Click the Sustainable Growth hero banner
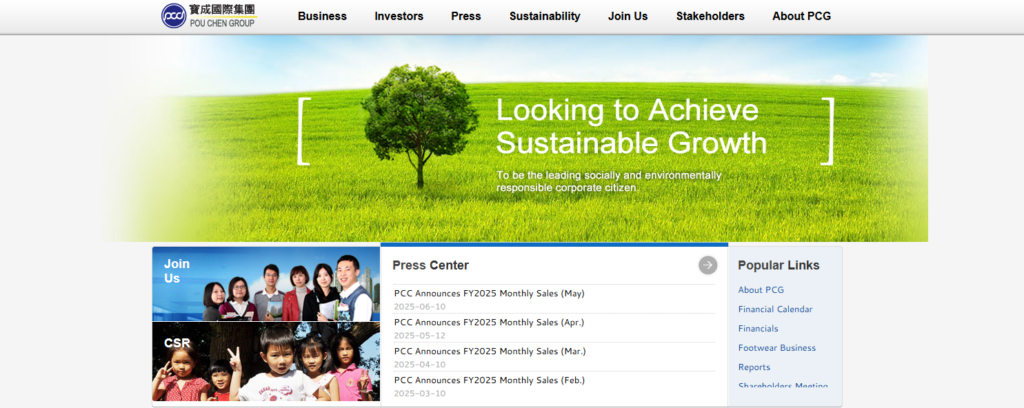This screenshot has width=1024, height=408. click(x=516, y=138)
